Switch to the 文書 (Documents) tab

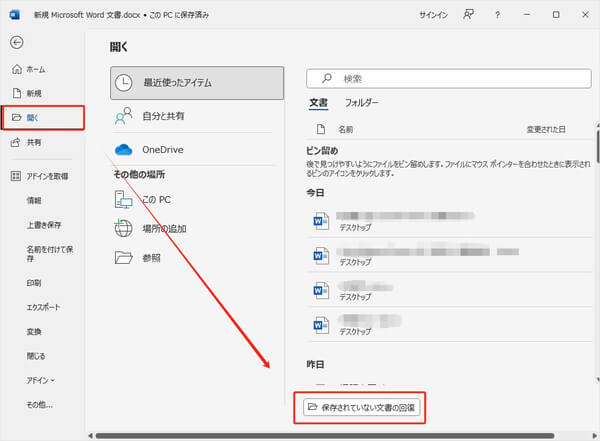(318, 103)
